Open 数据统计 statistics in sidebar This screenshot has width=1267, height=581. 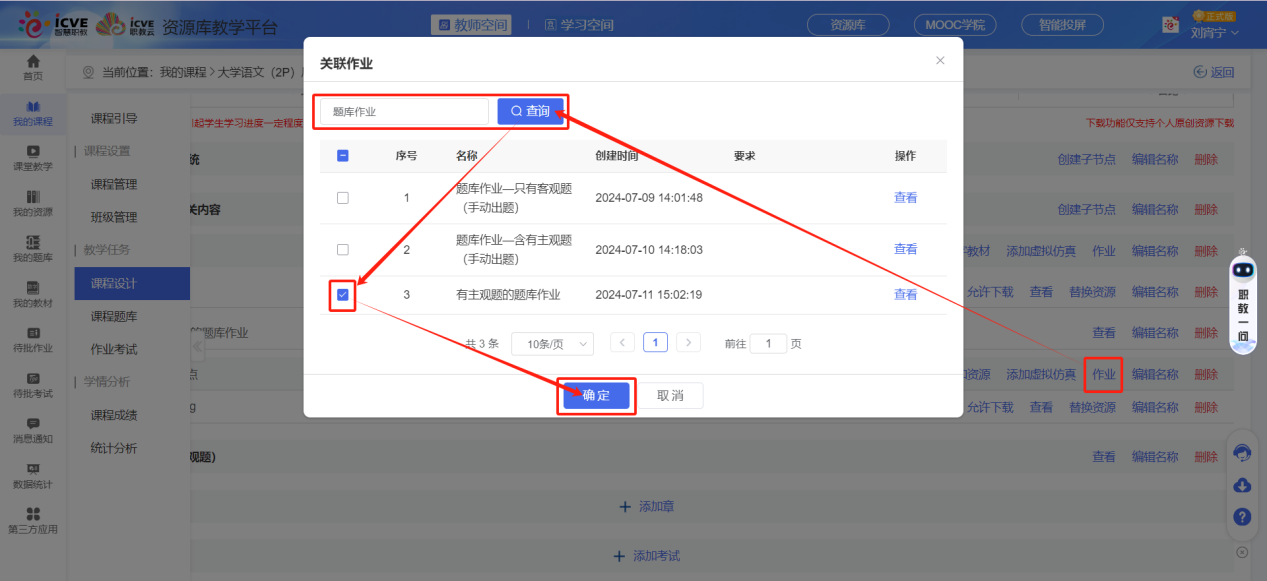31,474
